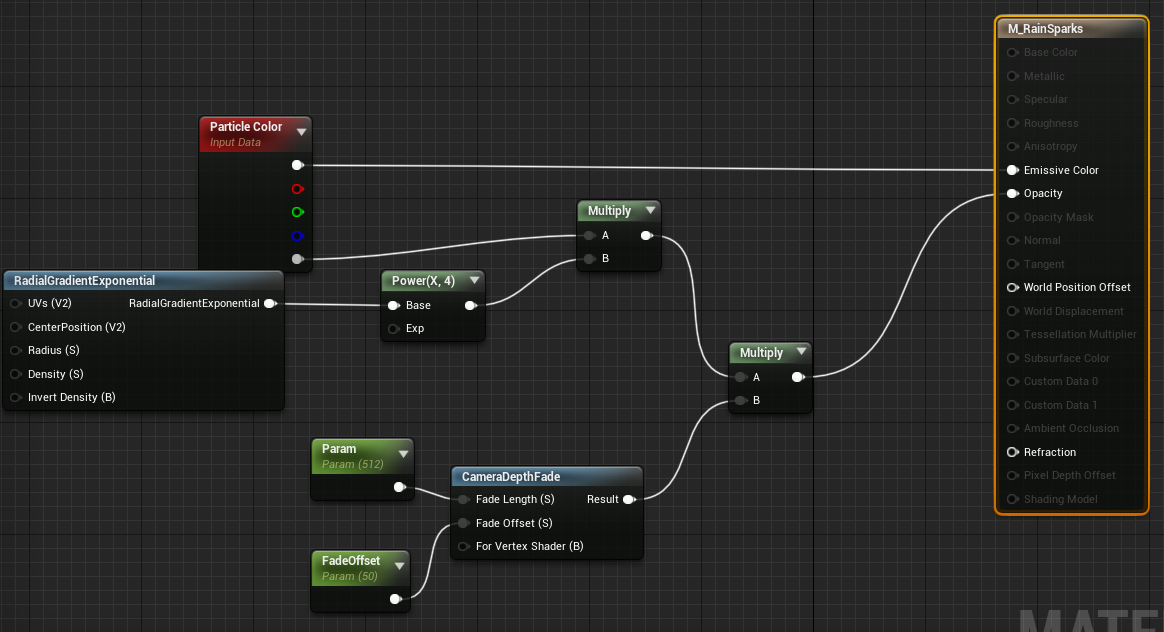Click the RadialGradientExponential output pin

270,303
